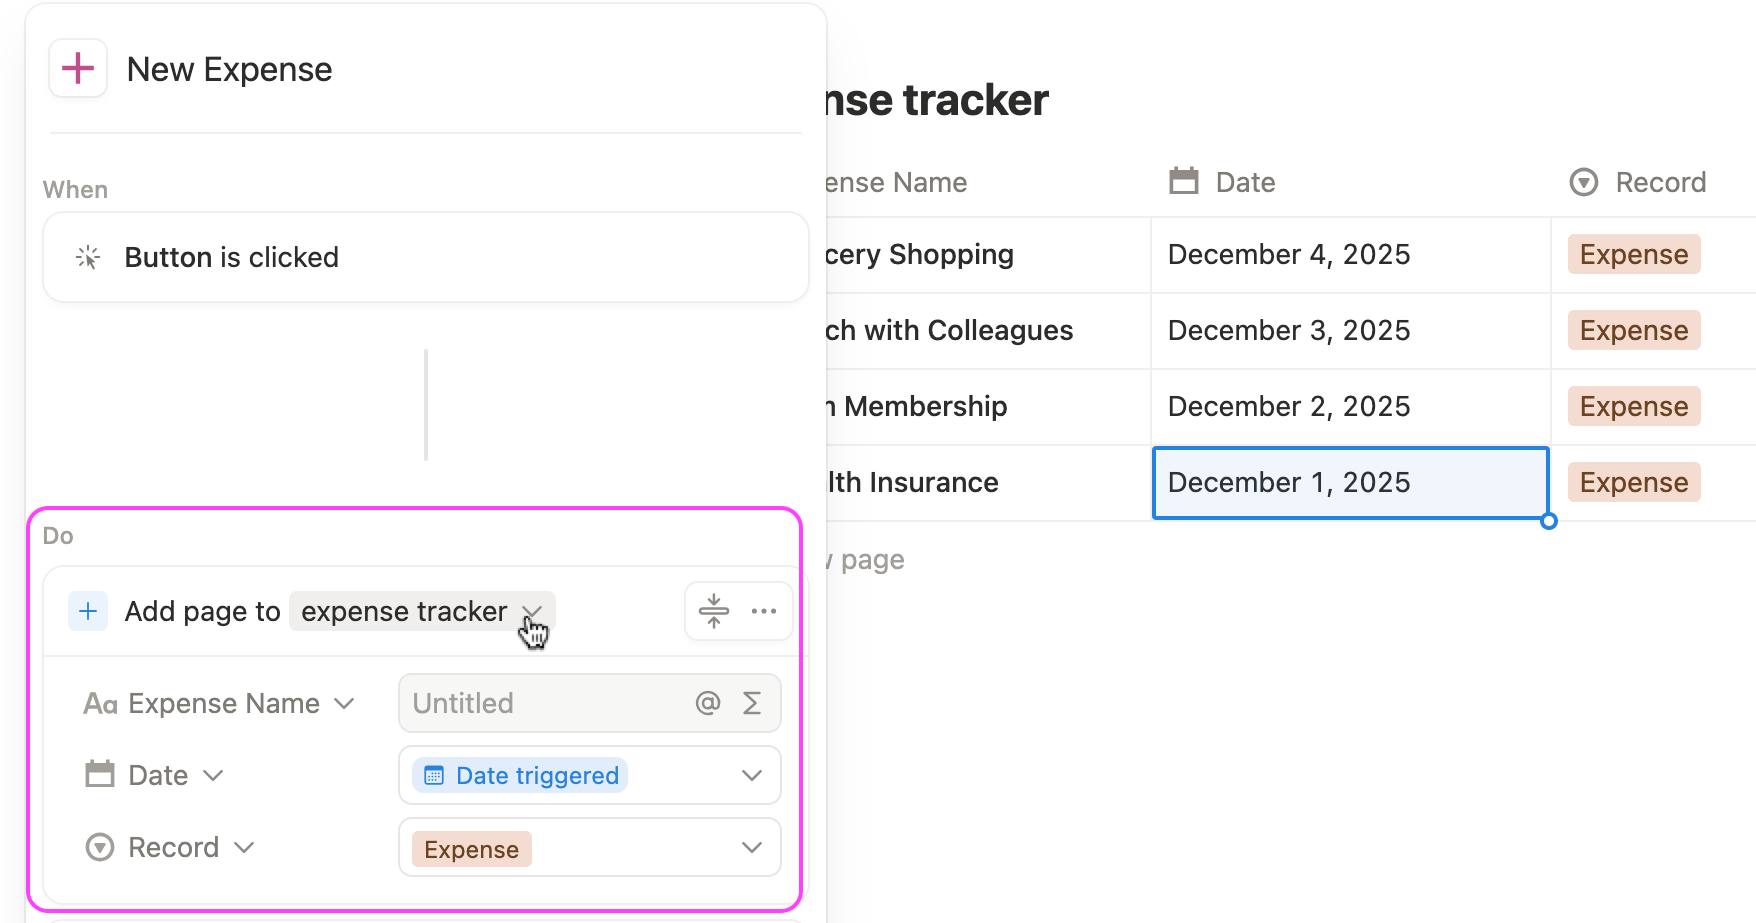1756x923 pixels.
Task: Click the calendar icon in Date column header
Action: point(1184,181)
